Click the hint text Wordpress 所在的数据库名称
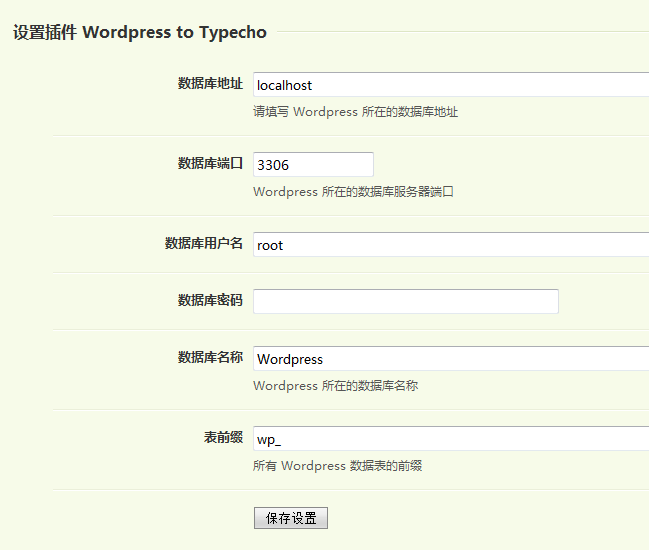The height and width of the screenshot is (550, 649). coord(335,386)
